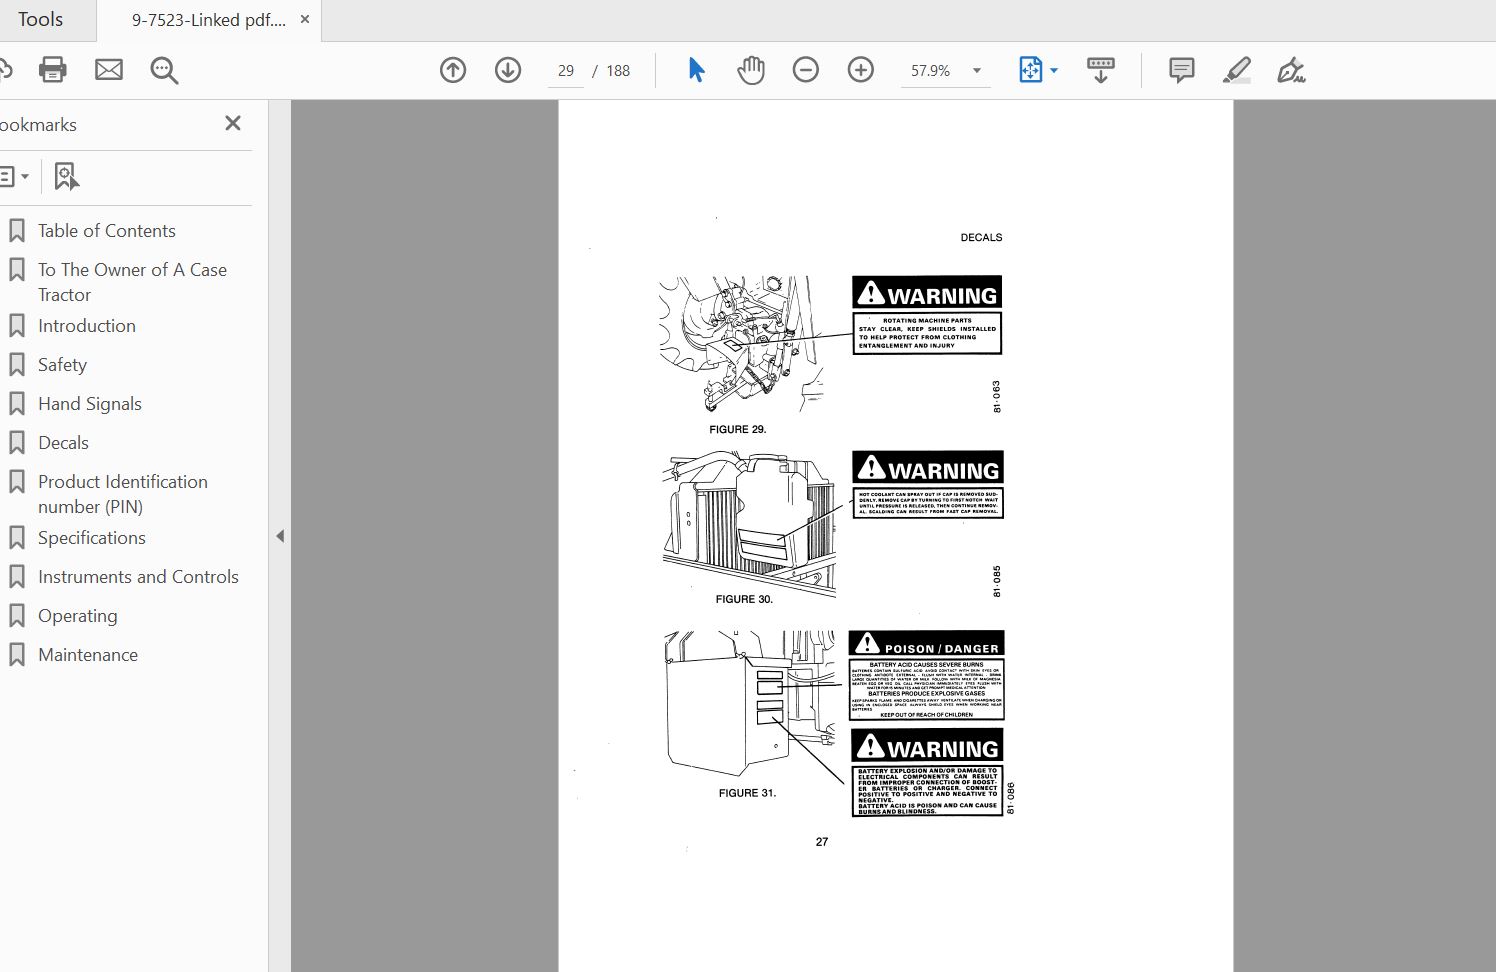Toggle the Fit one full page view
Screen dimensions: 1496x972
1031,70
